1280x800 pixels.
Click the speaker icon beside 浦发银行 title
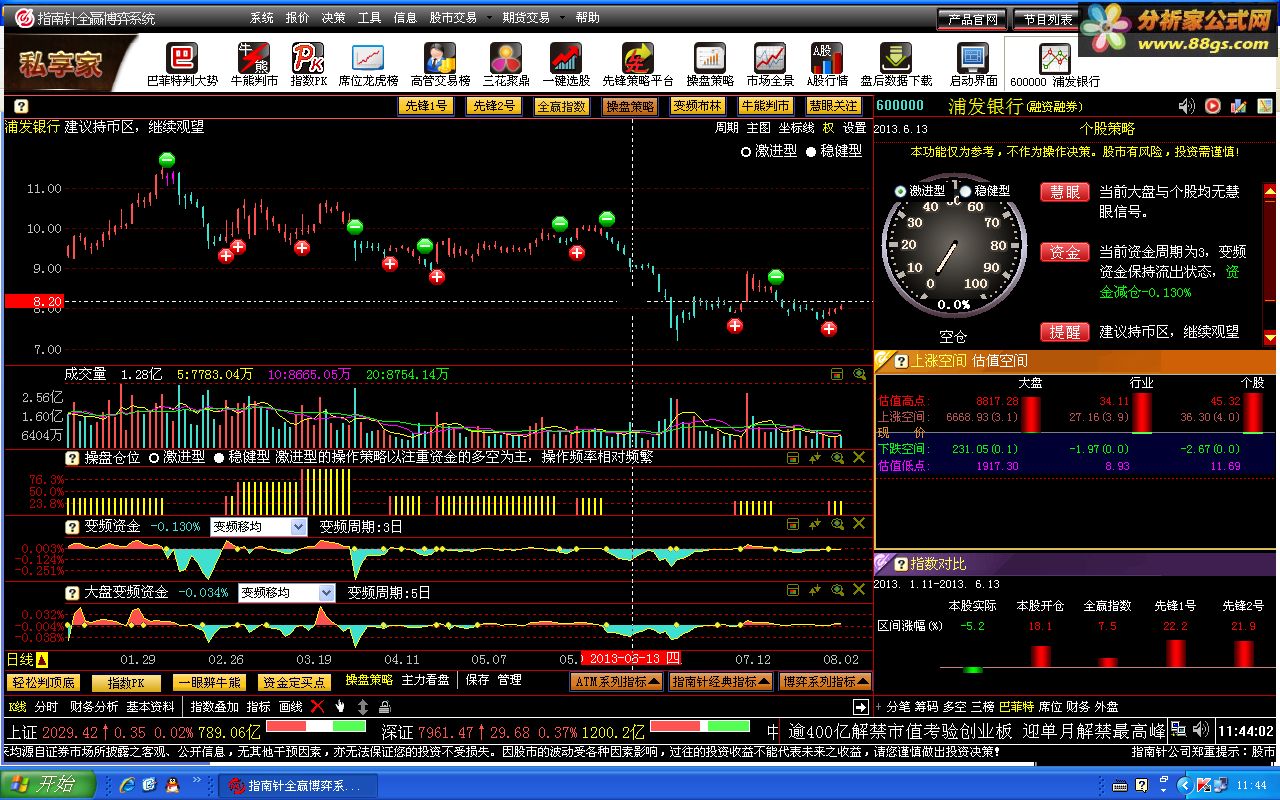[x=1187, y=106]
